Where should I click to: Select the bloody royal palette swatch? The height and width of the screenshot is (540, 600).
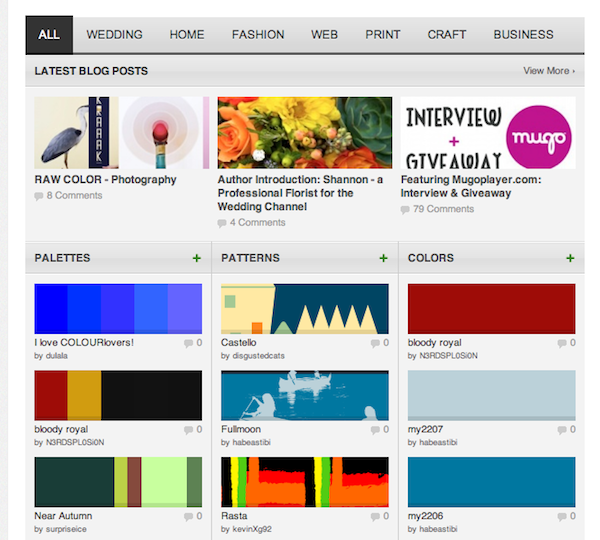tap(118, 395)
